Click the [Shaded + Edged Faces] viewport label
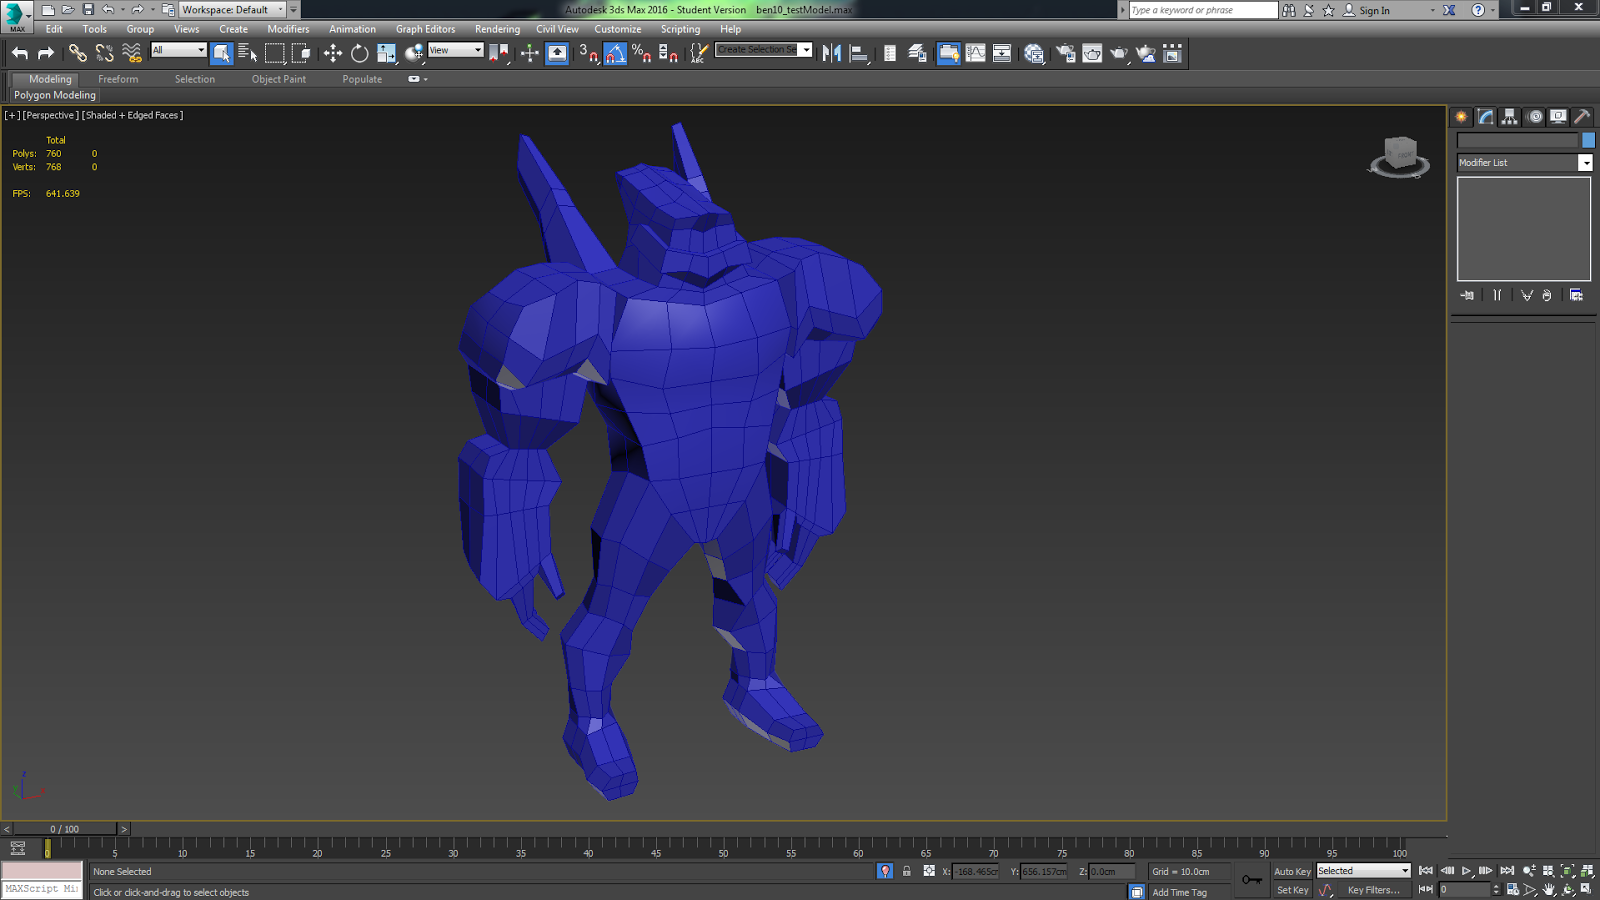 pos(133,115)
